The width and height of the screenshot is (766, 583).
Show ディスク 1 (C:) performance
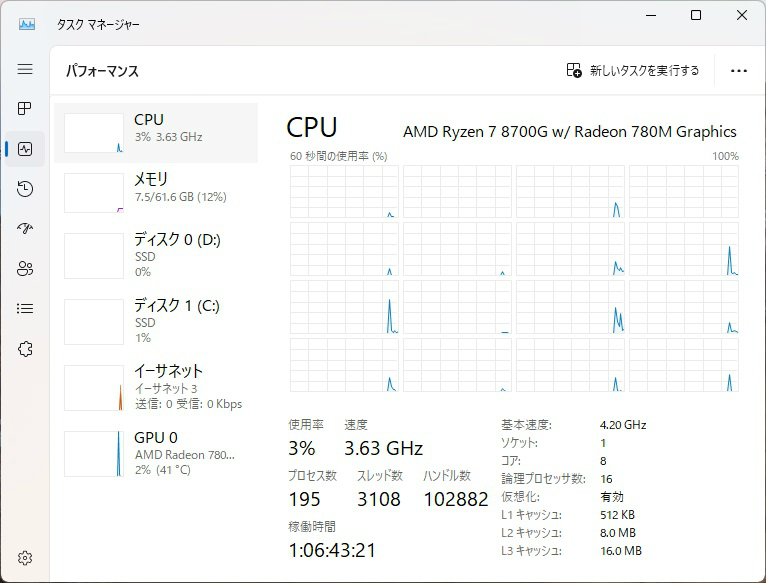coord(155,319)
